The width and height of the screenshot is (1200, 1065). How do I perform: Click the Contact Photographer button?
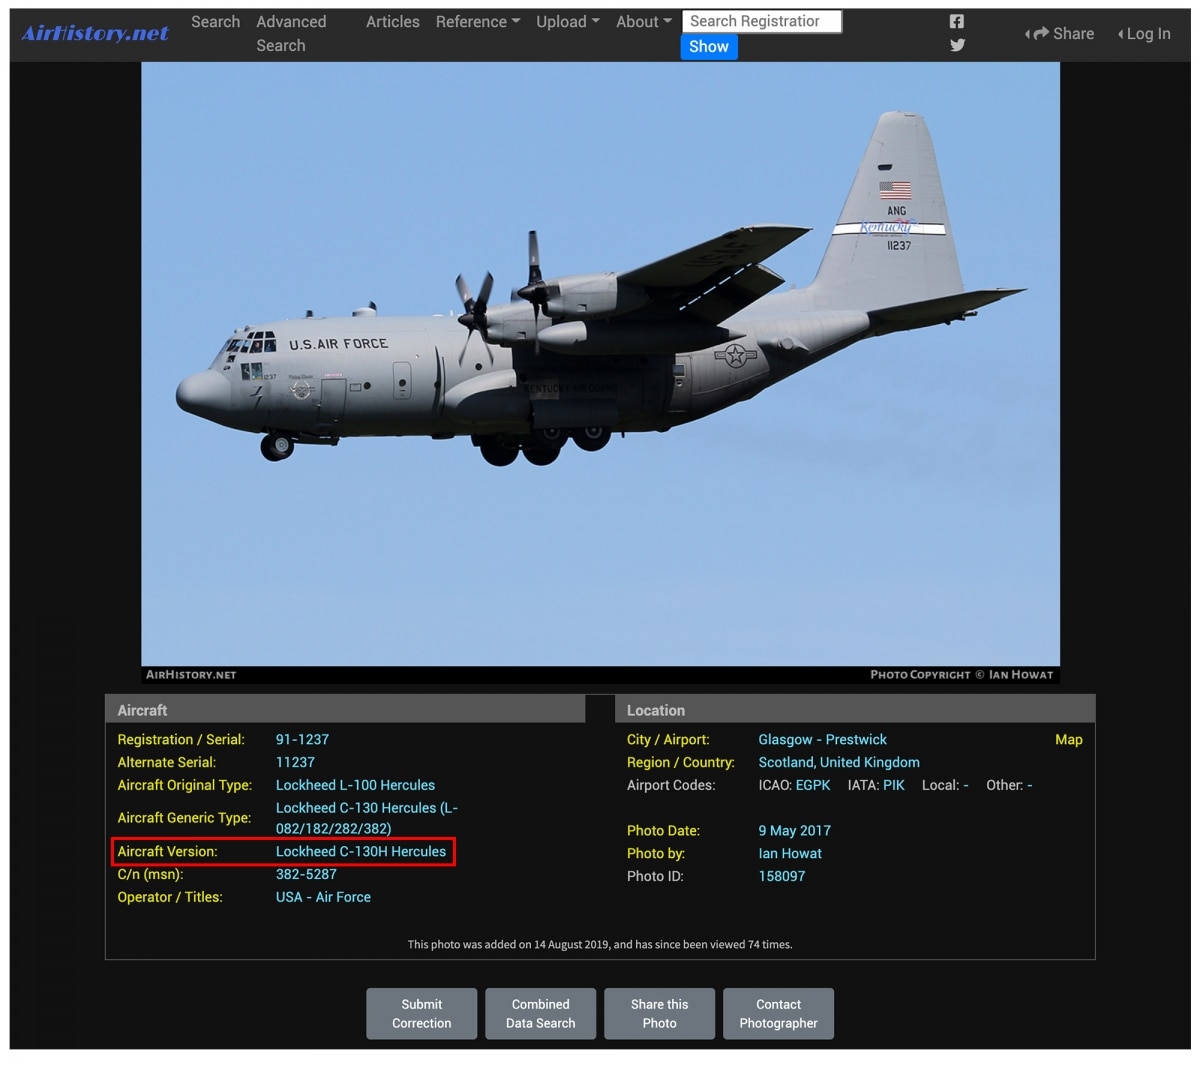coord(778,1013)
